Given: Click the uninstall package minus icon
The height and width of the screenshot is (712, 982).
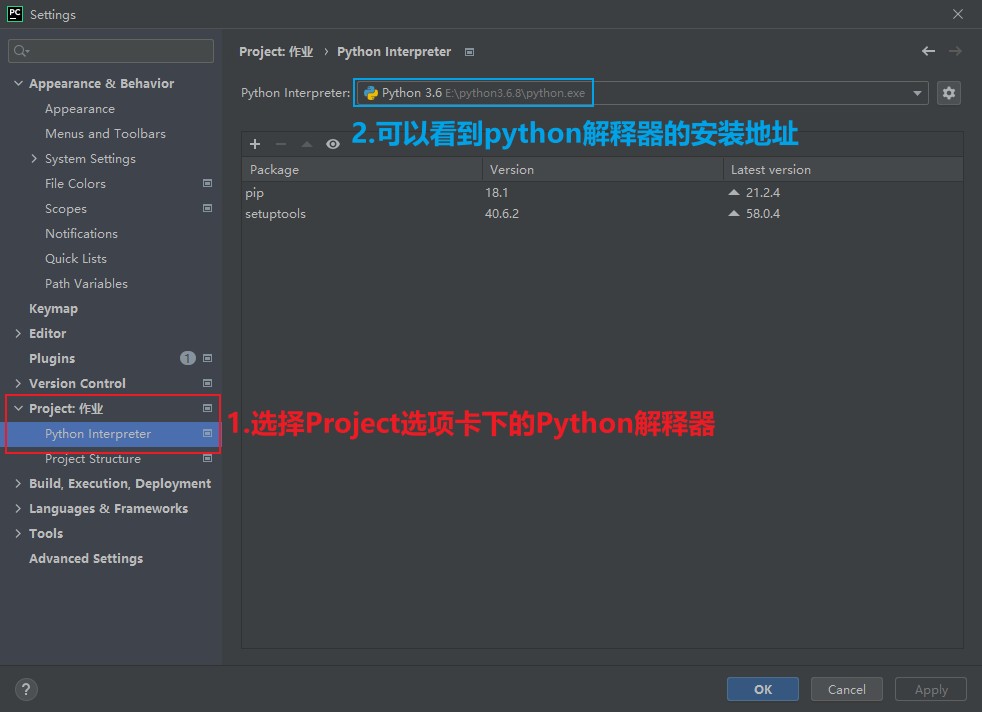Looking at the screenshot, I should click(x=281, y=144).
